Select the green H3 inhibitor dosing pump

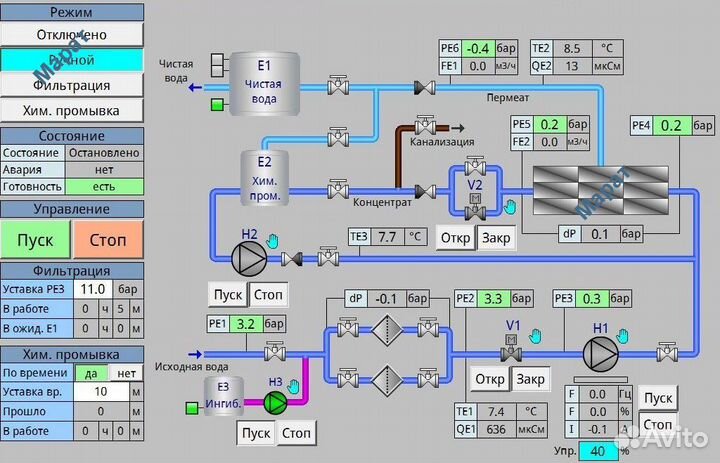pos(274,403)
